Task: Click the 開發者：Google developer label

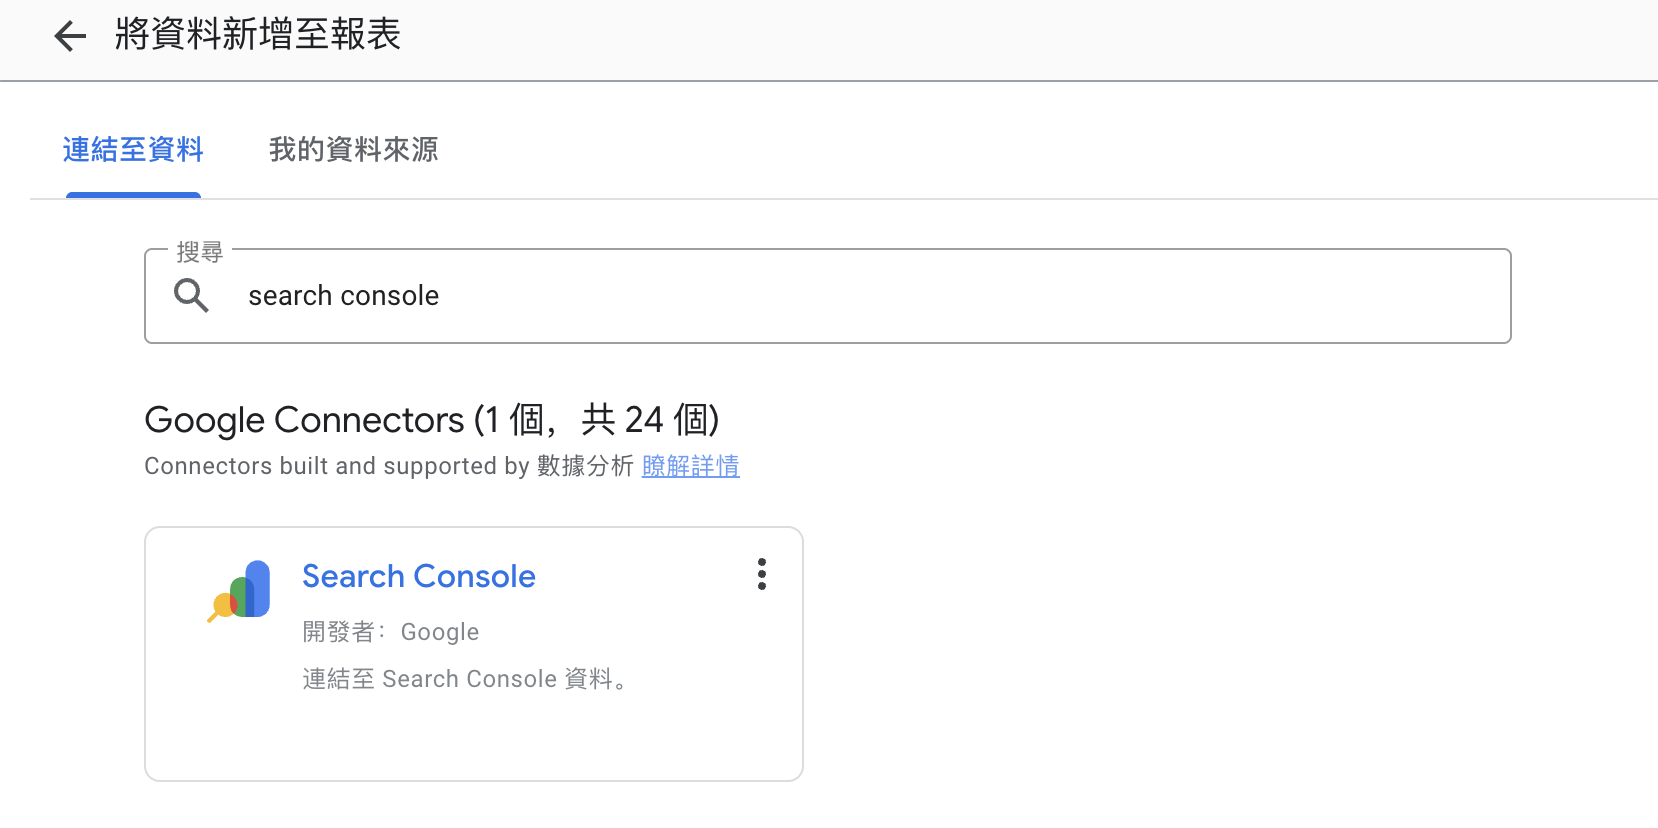Action: click(391, 632)
